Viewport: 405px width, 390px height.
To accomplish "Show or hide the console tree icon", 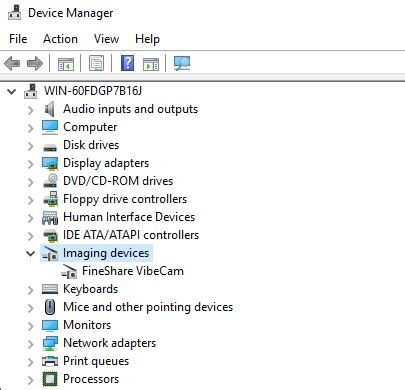I will [x=66, y=64].
